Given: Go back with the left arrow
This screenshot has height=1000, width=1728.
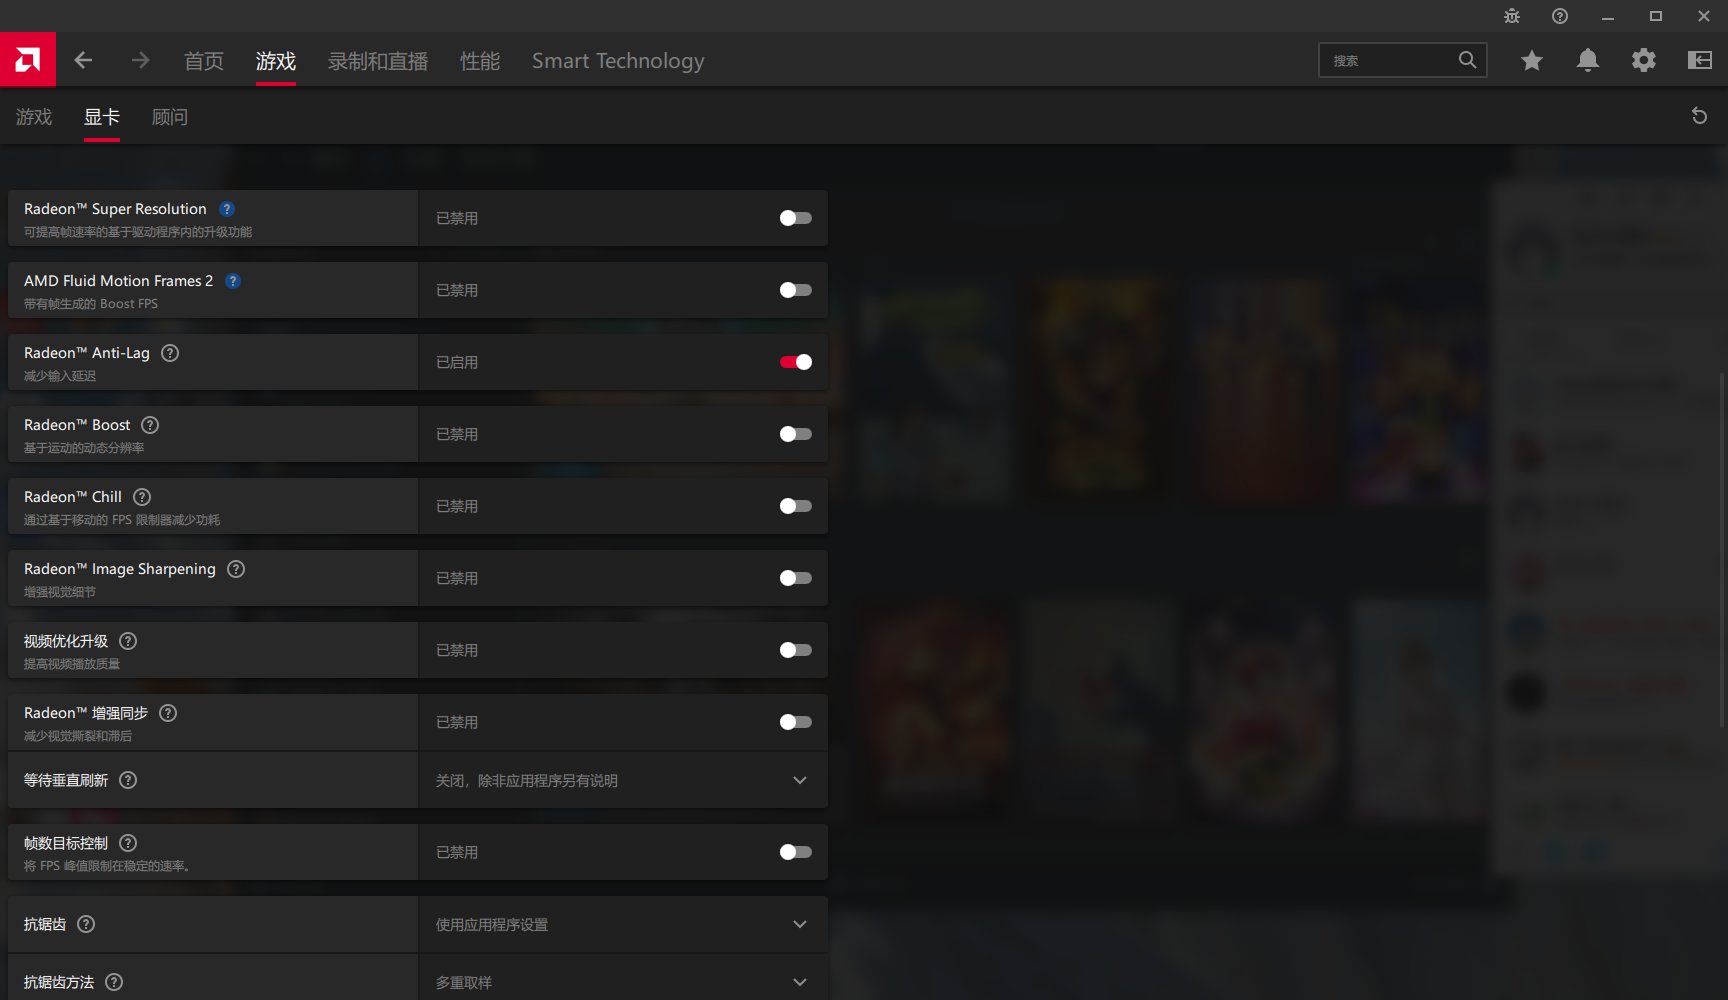Looking at the screenshot, I should 83,60.
